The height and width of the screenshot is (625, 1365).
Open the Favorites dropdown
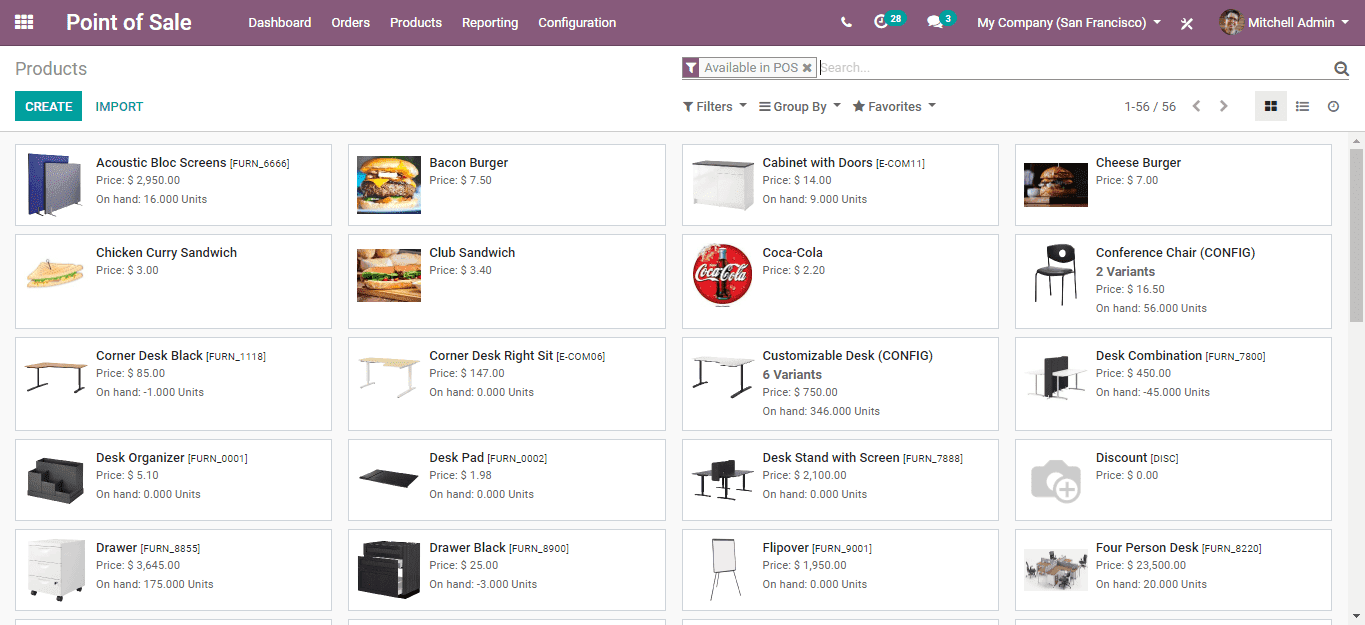click(894, 106)
